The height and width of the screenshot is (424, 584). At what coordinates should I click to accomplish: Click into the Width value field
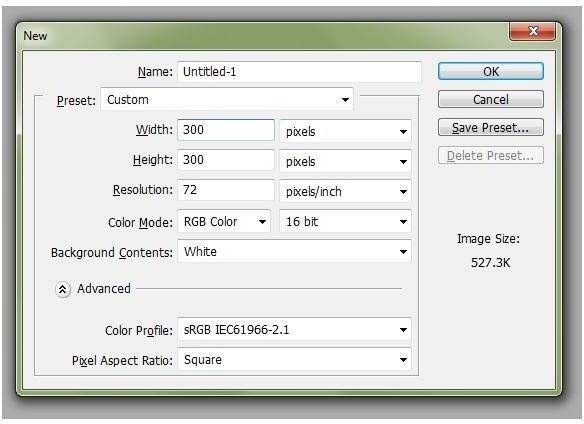click(x=226, y=130)
